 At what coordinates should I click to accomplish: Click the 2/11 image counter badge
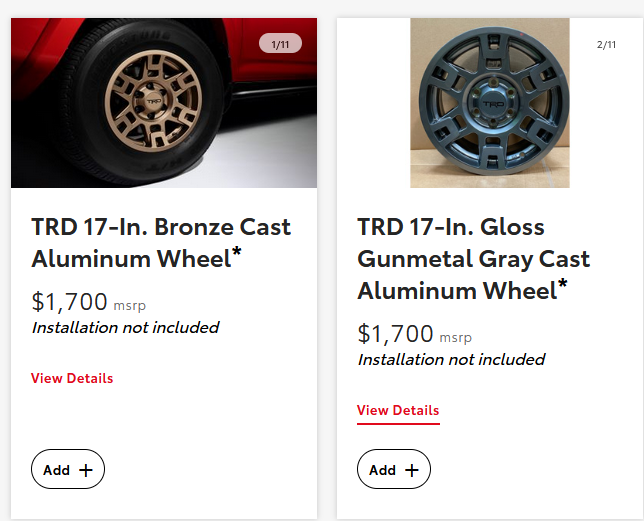pyautogui.click(x=606, y=44)
